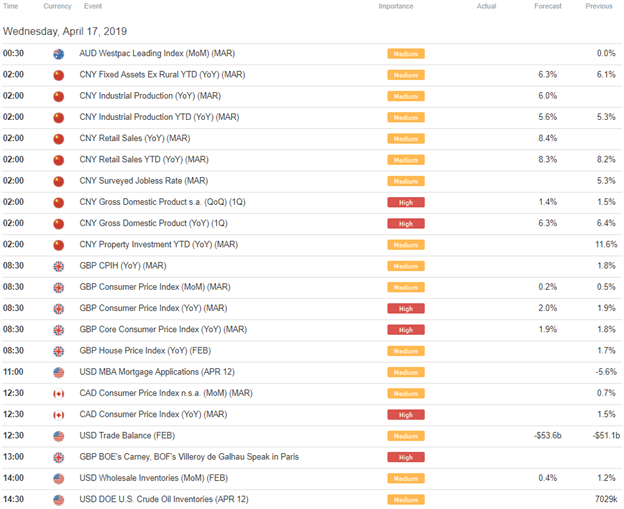
Task: Open GBP Consumer Price Index (YoY) (MAR) event
Action: point(153,308)
